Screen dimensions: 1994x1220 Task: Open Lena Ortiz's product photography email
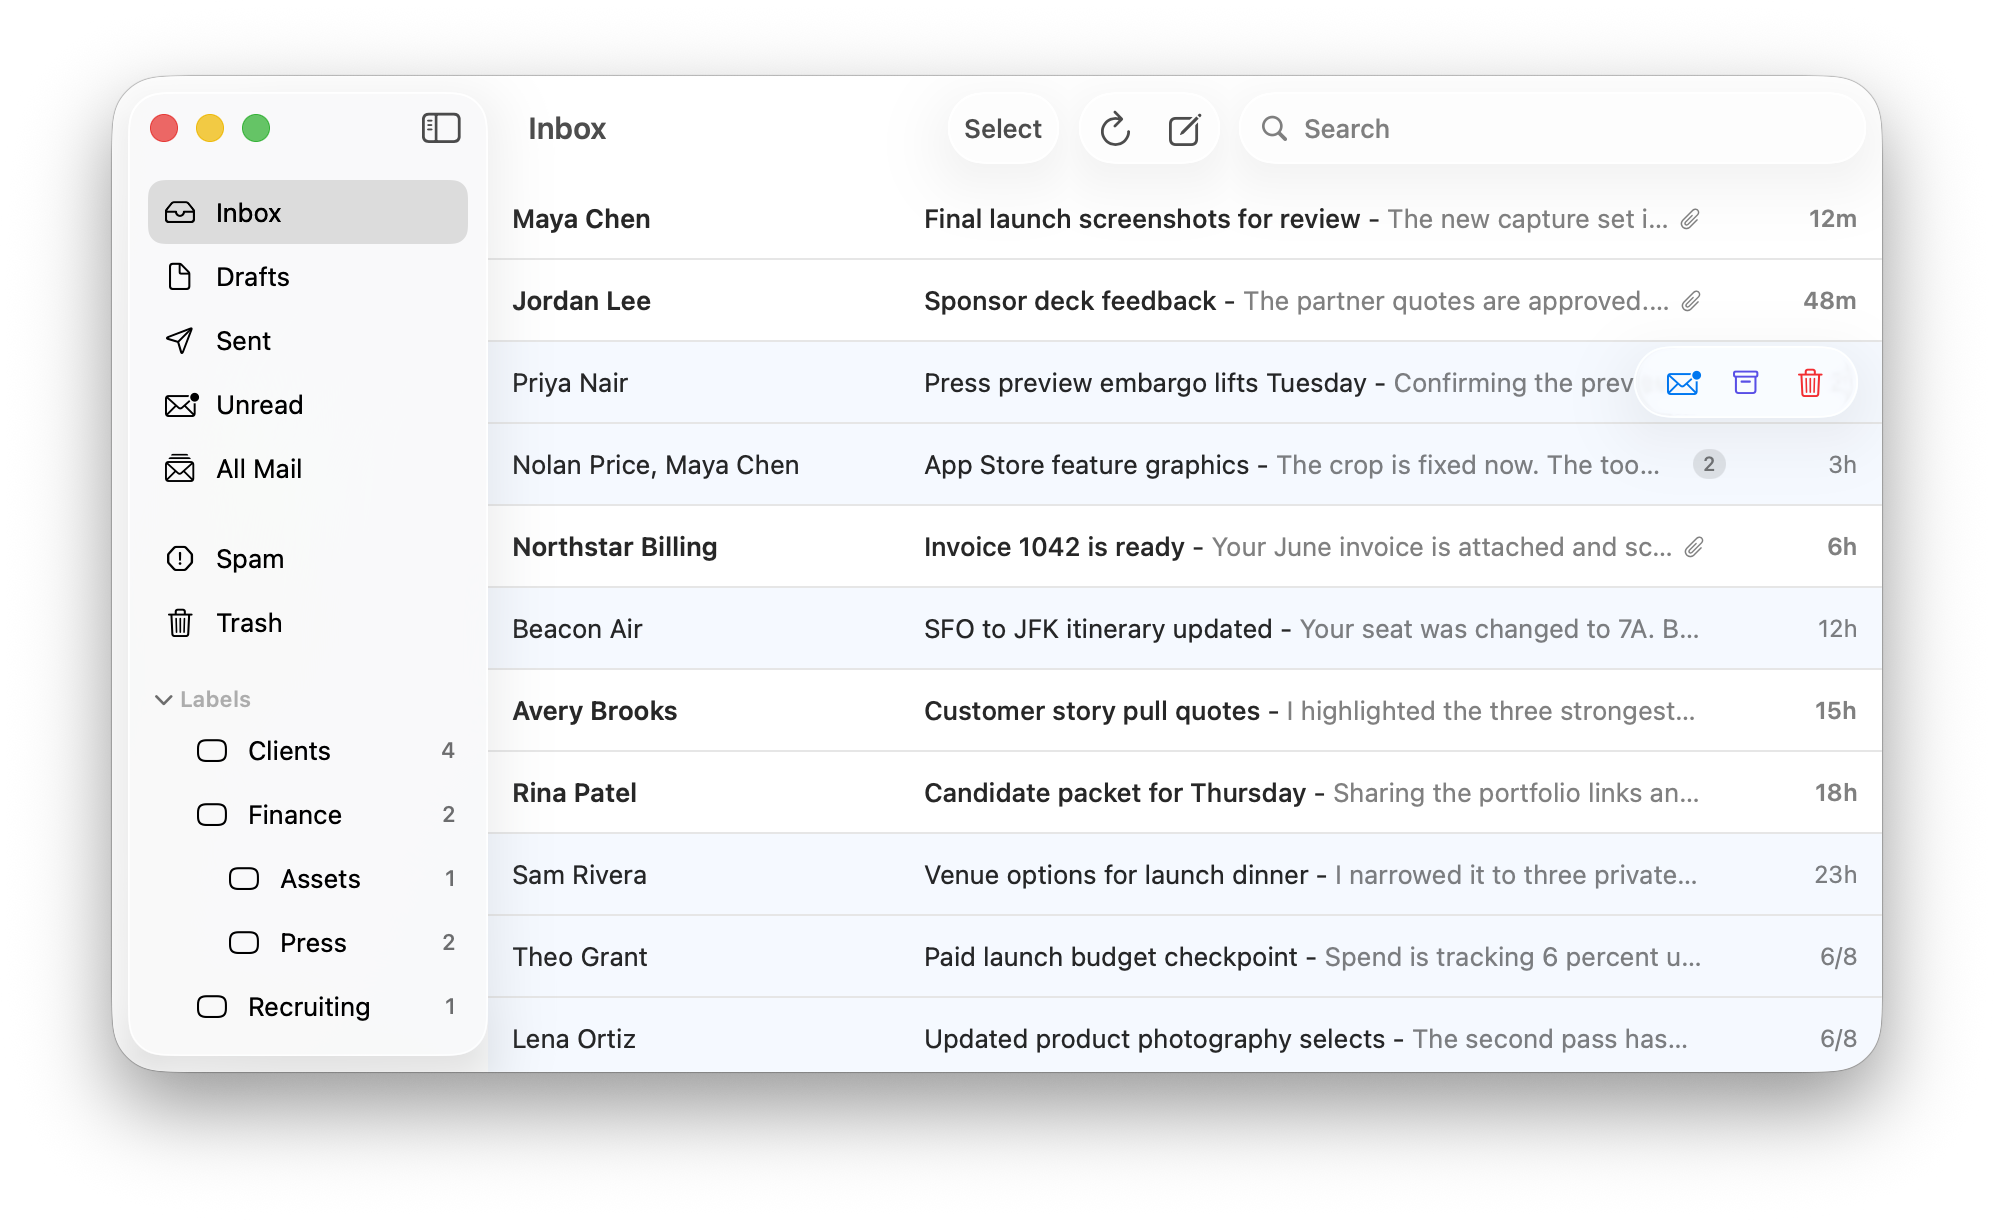coord(1185,1035)
